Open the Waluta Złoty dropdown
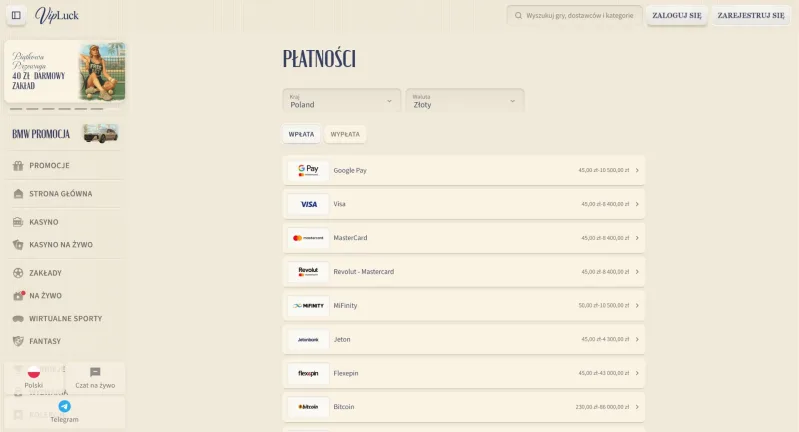 tap(465, 100)
